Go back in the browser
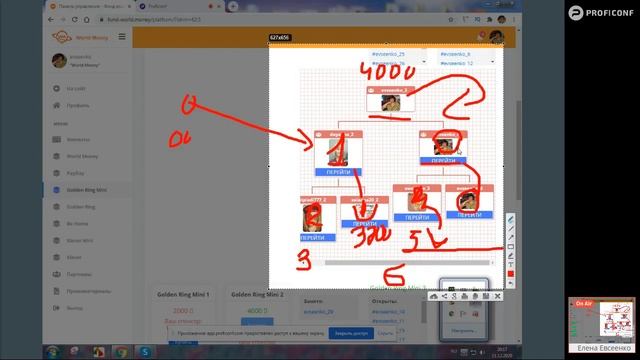640x360 pixels. tap(51, 20)
